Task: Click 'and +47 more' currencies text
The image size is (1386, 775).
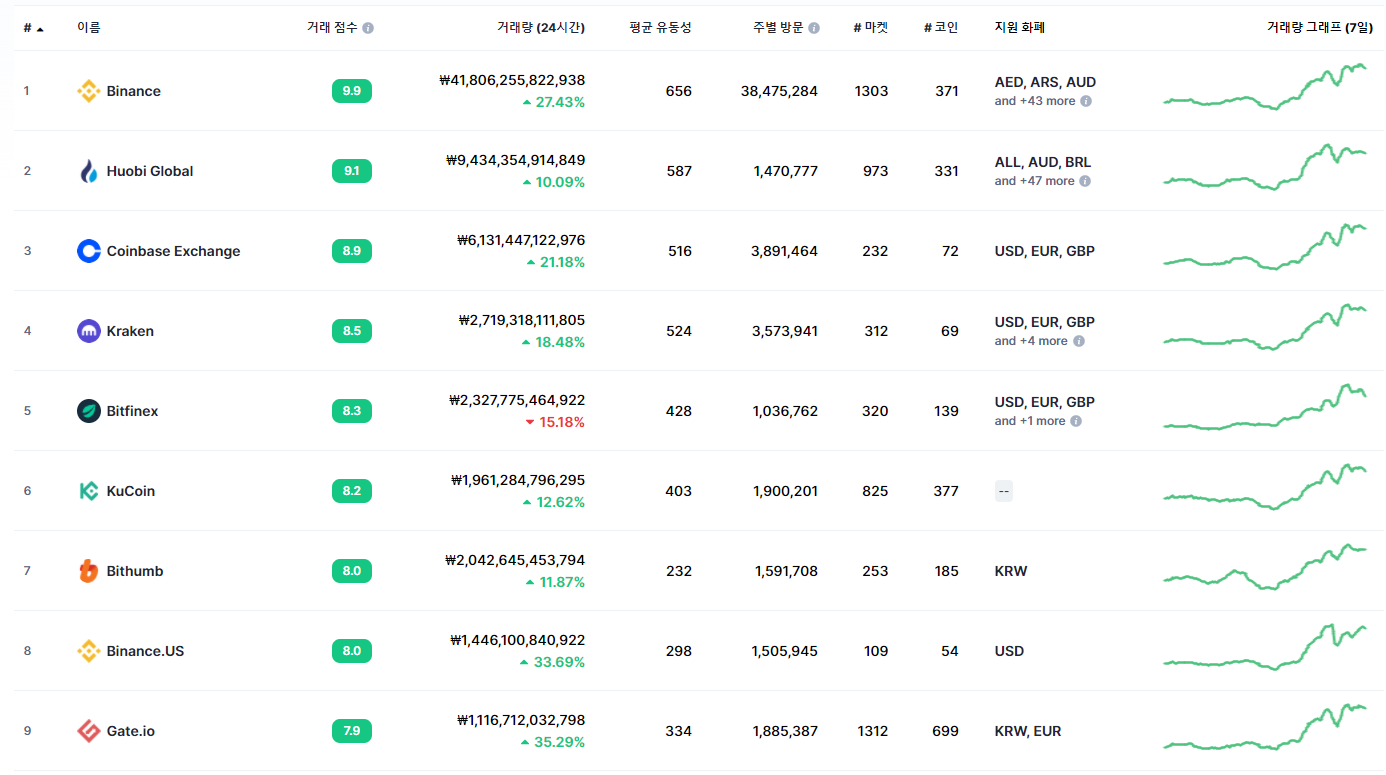Action: coord(1035,181)
